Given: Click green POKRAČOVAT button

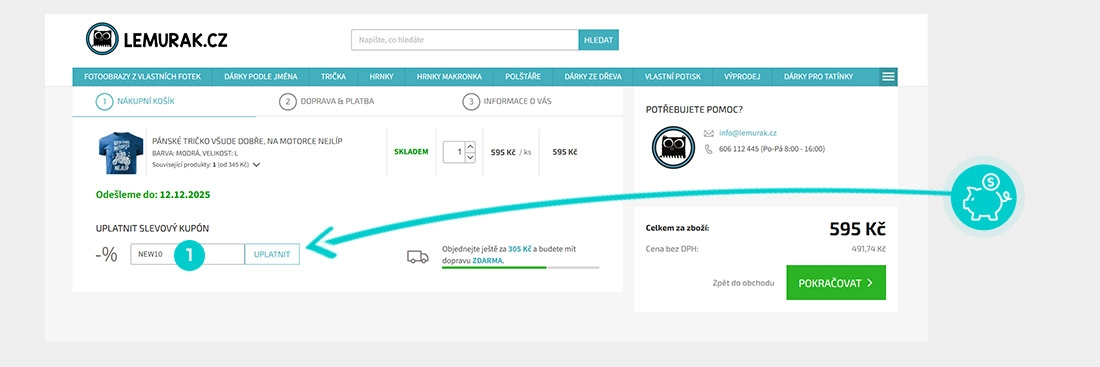Looking at the screenshot, I should point(836,283).
